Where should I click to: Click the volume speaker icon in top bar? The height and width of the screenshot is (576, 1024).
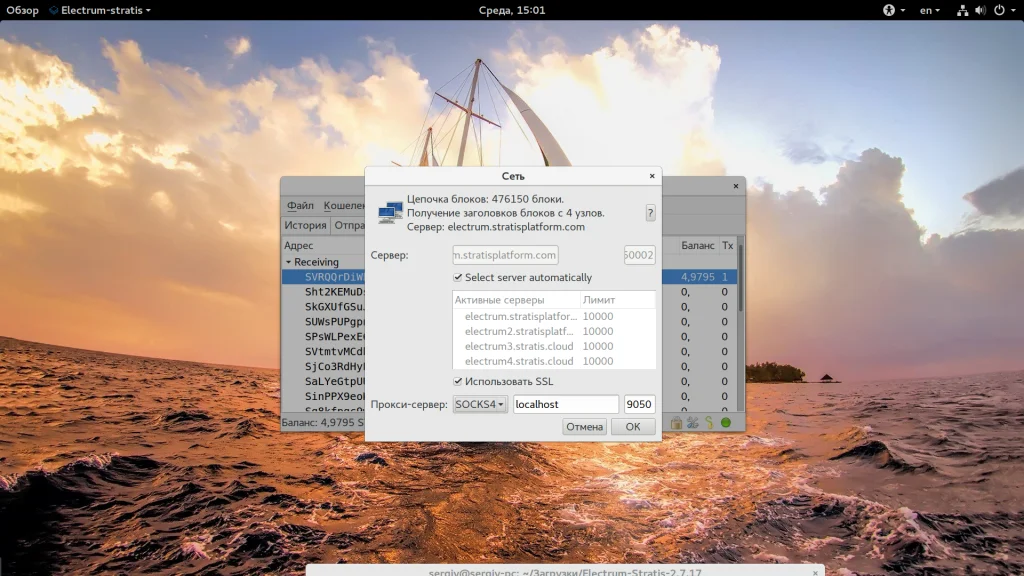point(979,10)
